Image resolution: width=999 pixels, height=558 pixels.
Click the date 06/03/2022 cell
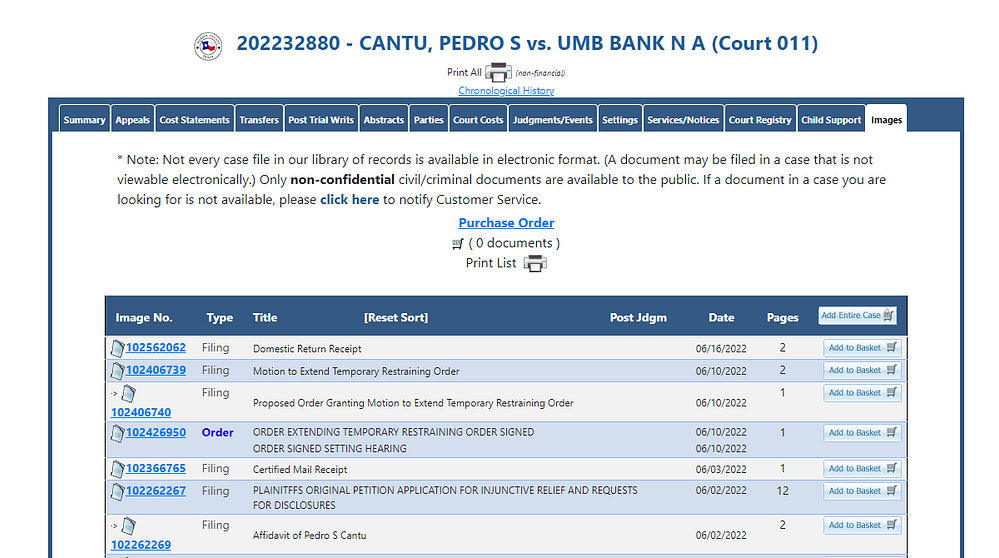coord(721,469)
